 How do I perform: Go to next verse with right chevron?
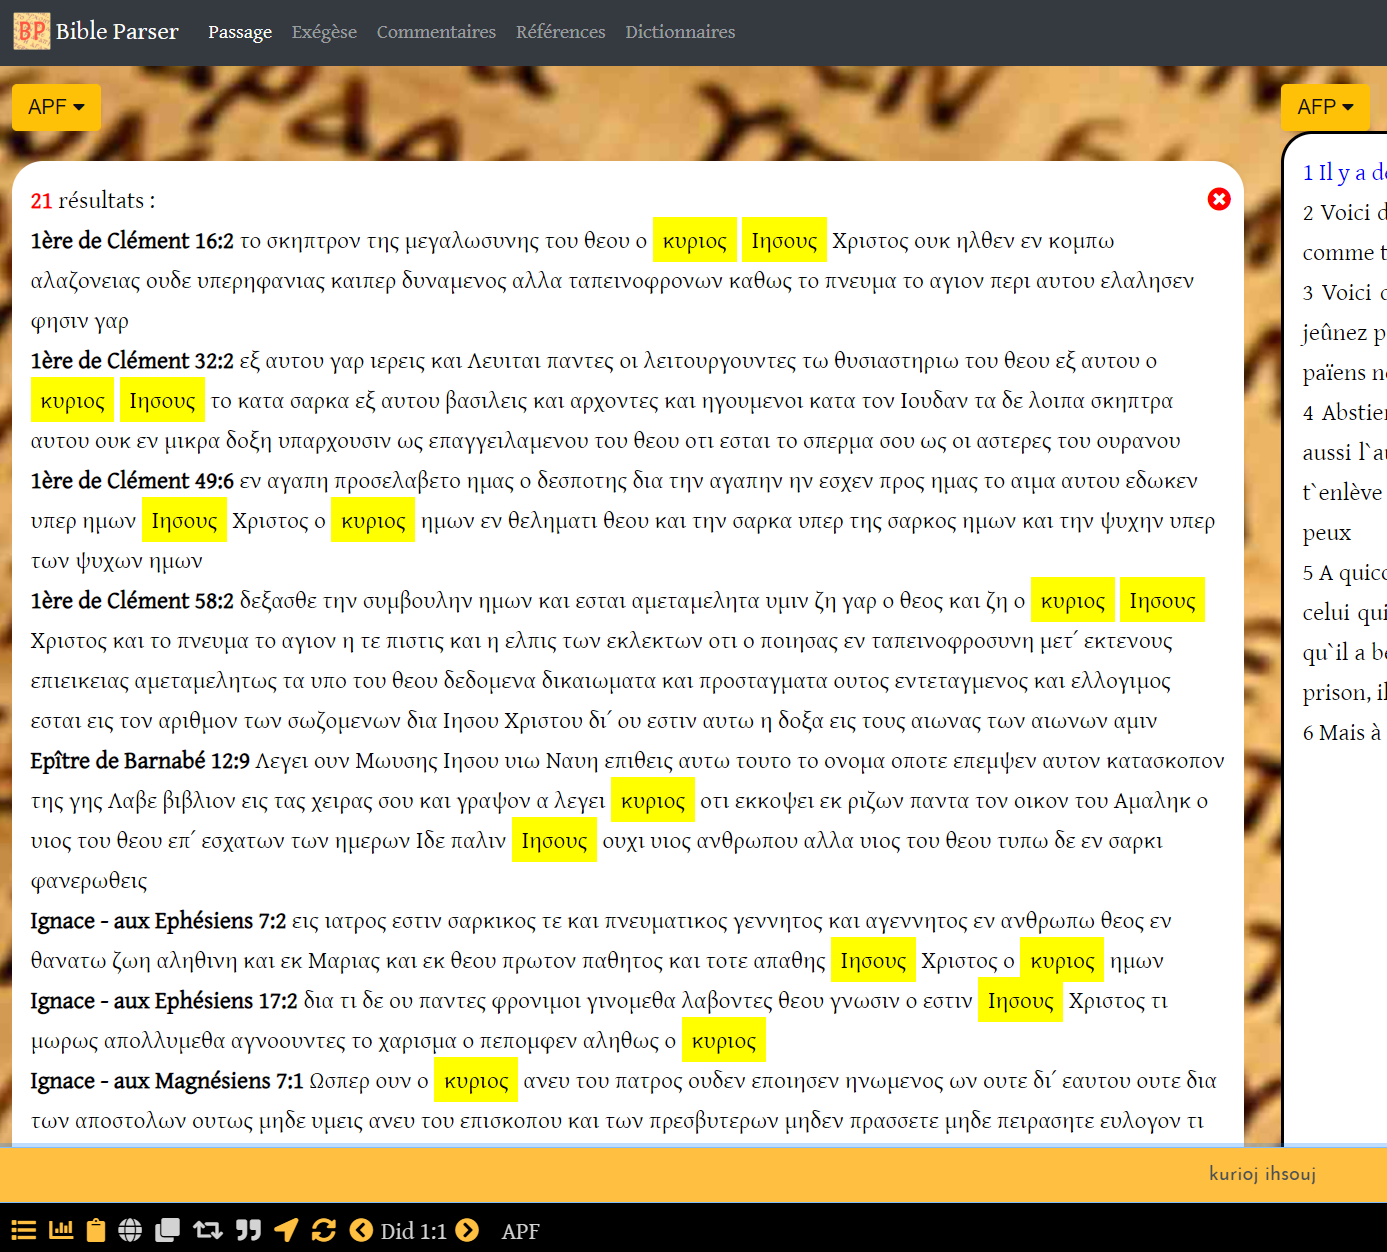[x=467, y=1230]
